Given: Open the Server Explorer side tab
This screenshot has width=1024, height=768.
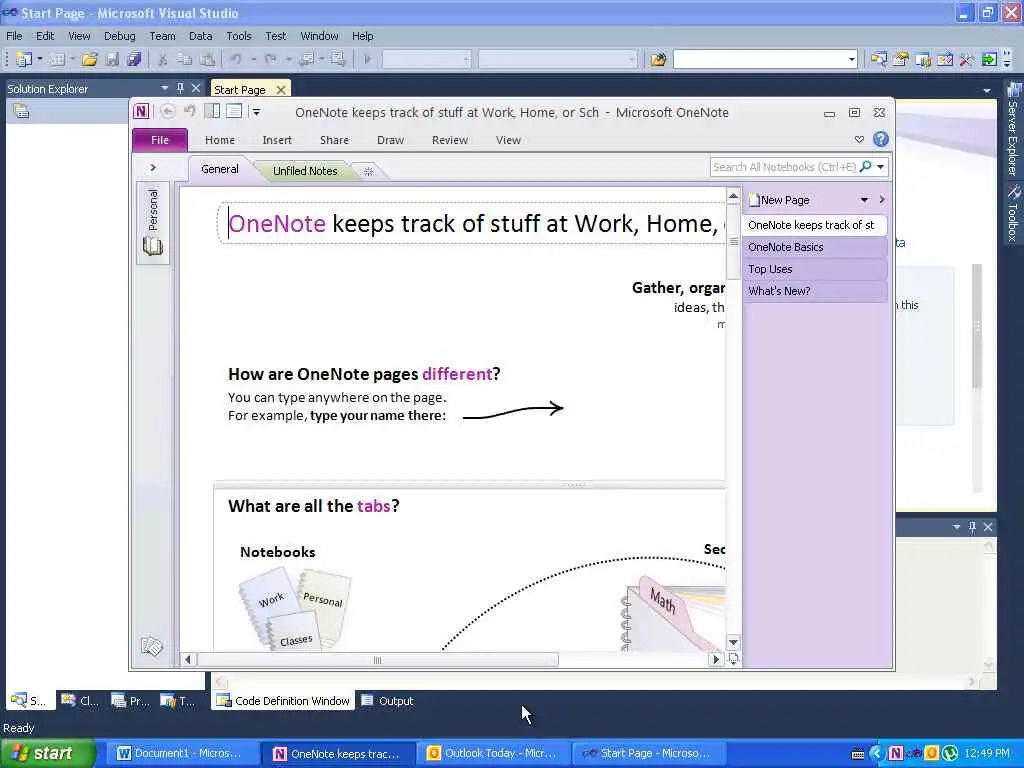Looking at the screenshot, I should pyautogui.click(x=1014, y=129).
